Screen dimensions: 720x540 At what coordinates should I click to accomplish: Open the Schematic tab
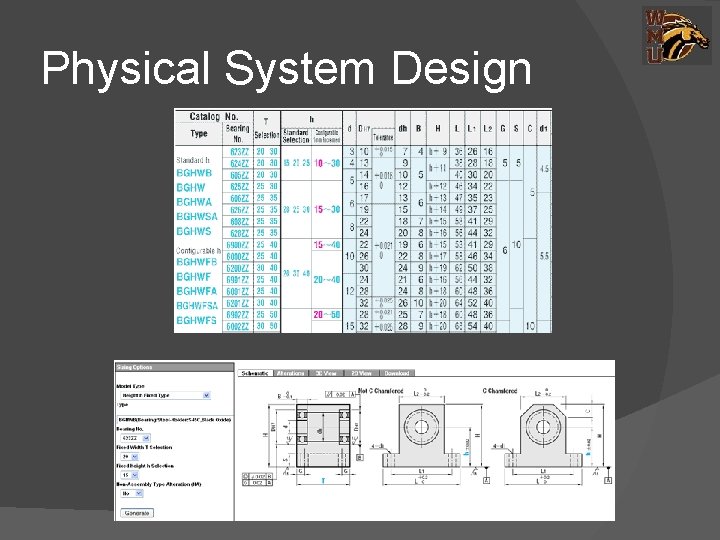255,373
